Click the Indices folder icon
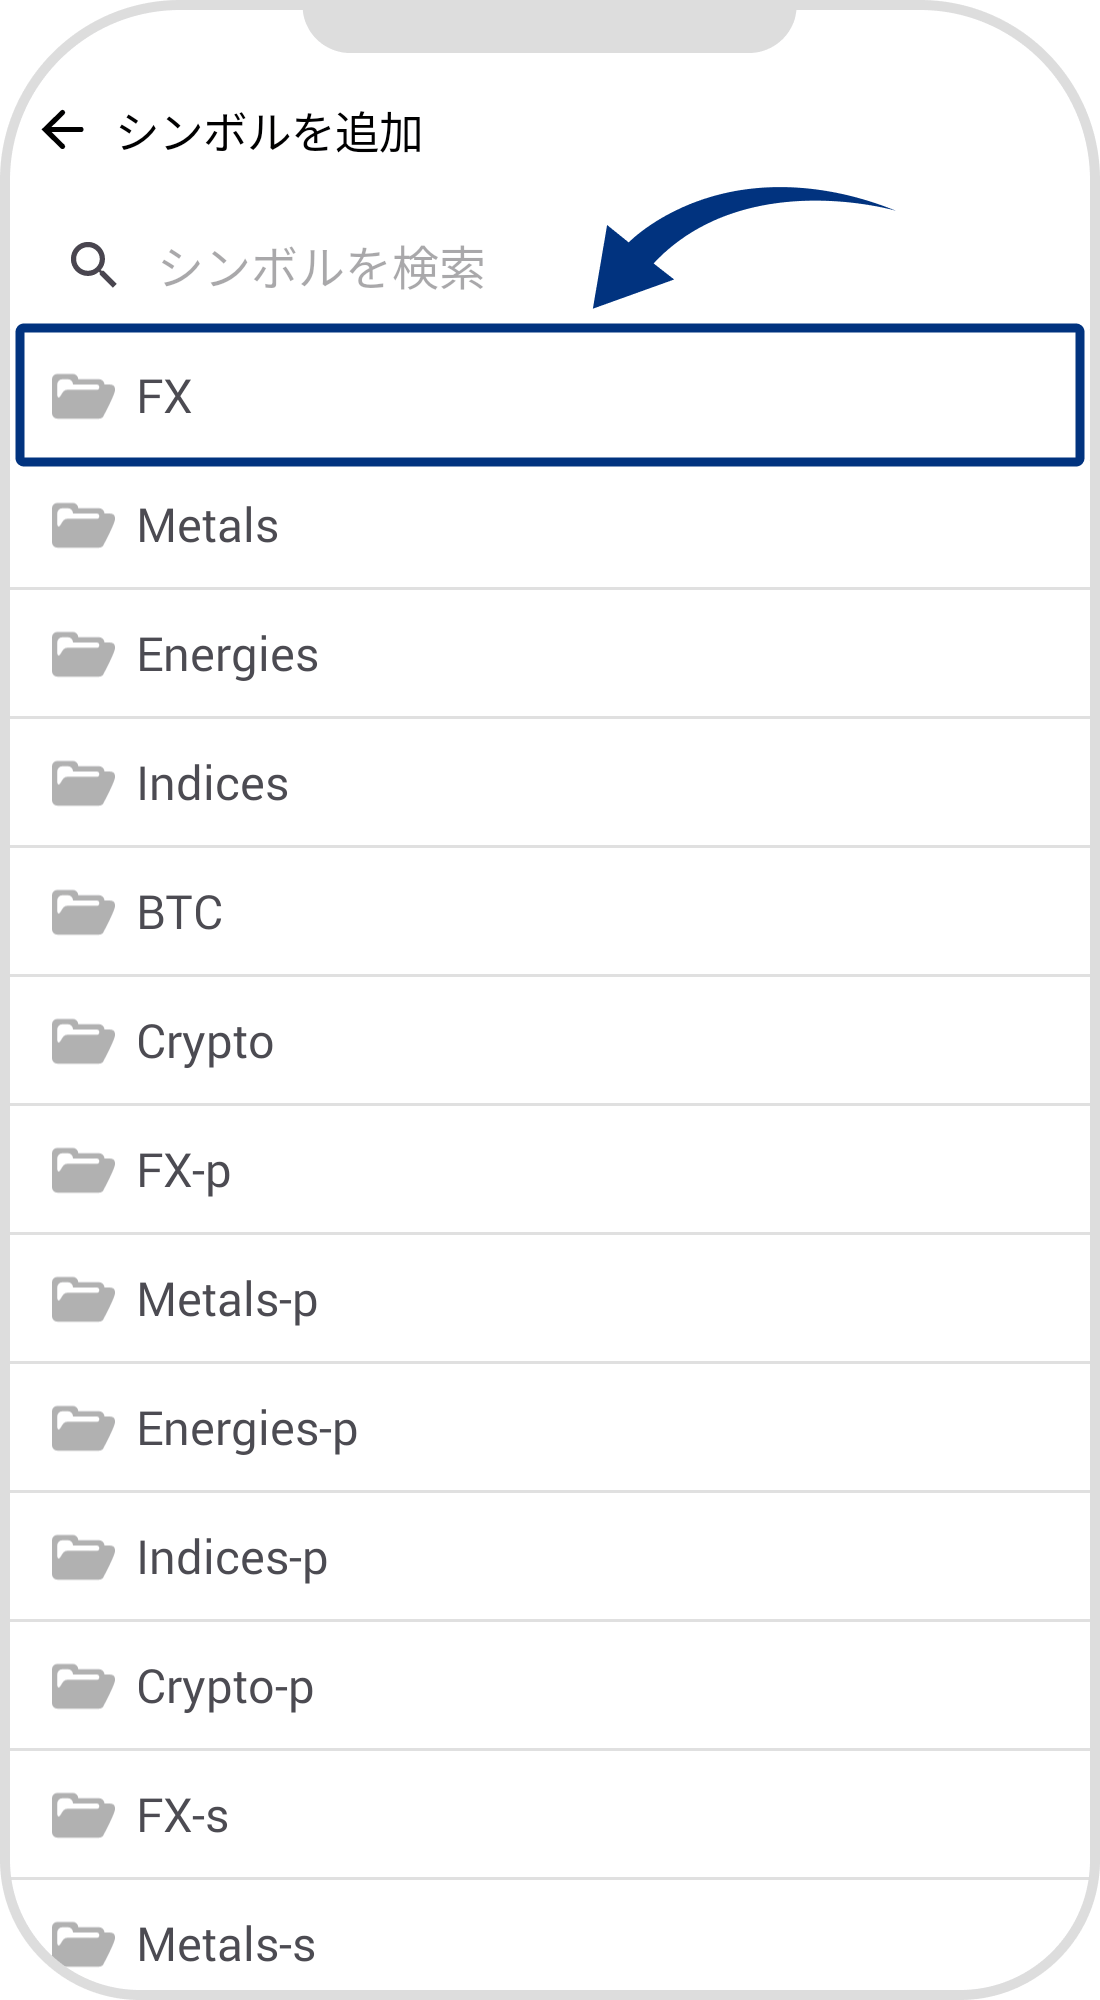The height and width of the screenshot is (2000, 1100). [x=83, y=783]
